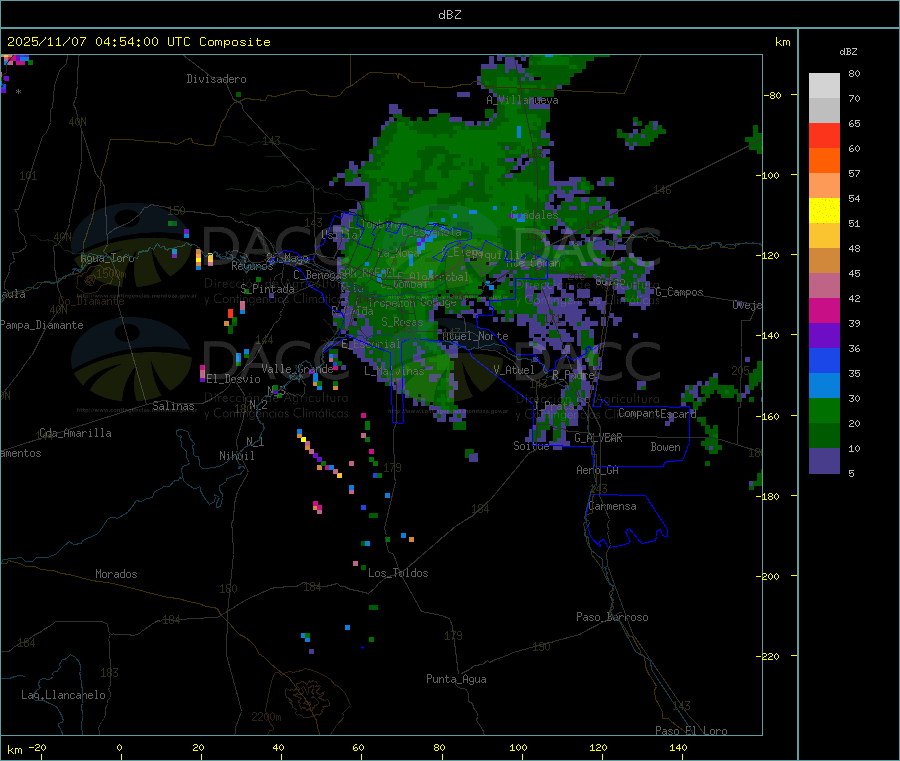The image size is (900, 761).
Task: Click the Carmensa place label
Action: click(x=612, y=507)
